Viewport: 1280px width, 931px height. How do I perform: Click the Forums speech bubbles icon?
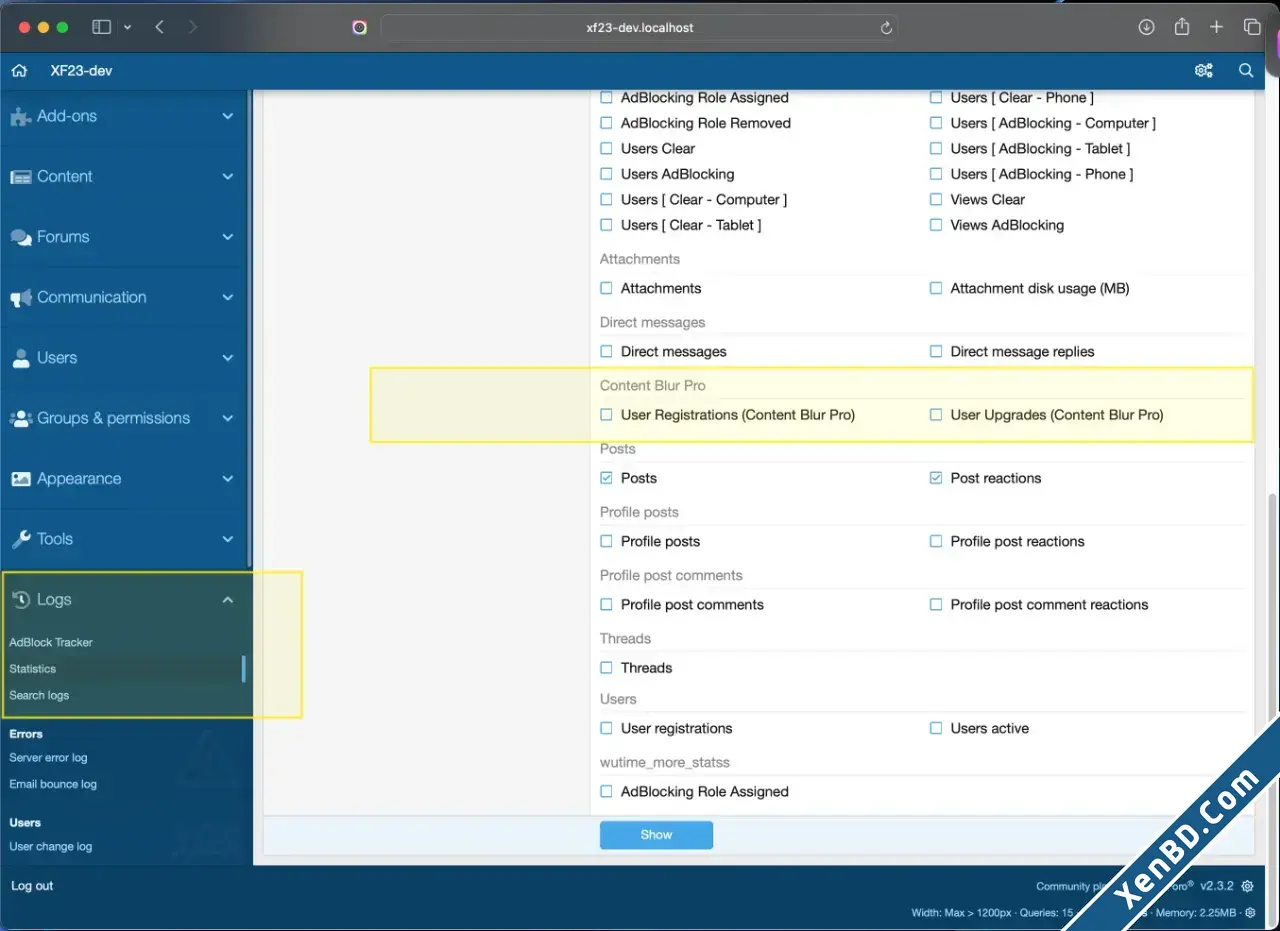(x=20, y=238)
